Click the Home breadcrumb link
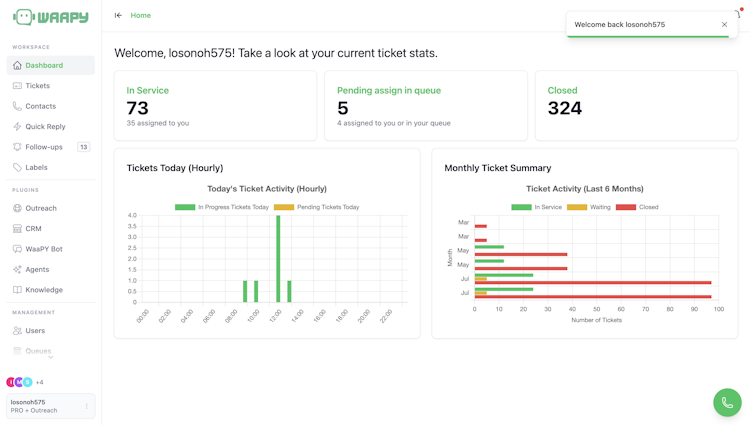 point(141,15)
